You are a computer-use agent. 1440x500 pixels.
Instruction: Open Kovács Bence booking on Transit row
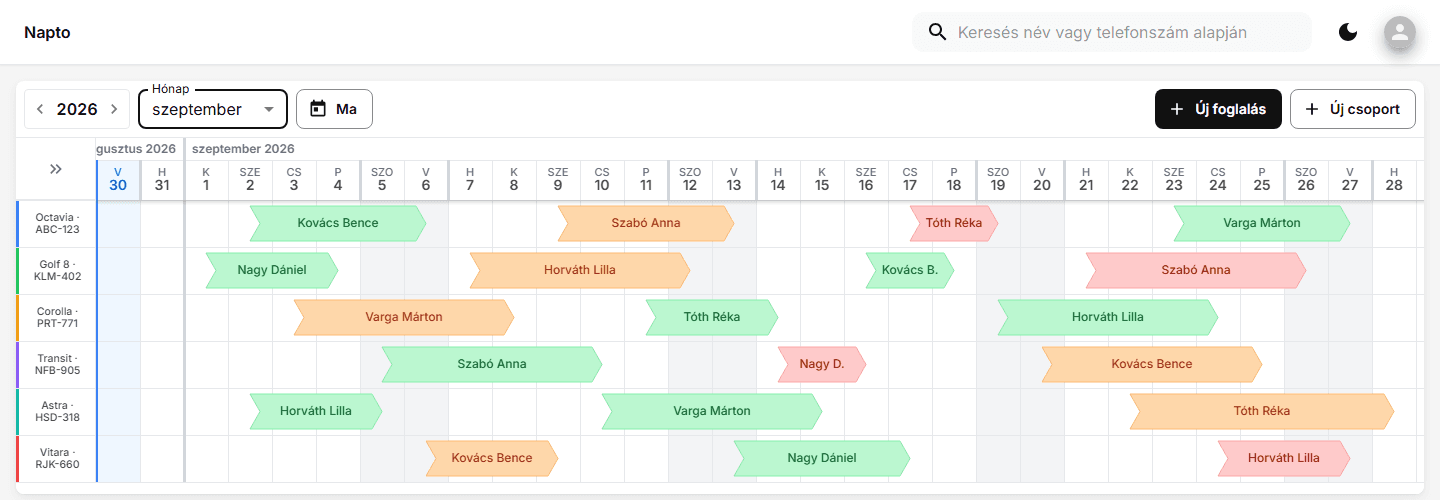click(1152, 364)
